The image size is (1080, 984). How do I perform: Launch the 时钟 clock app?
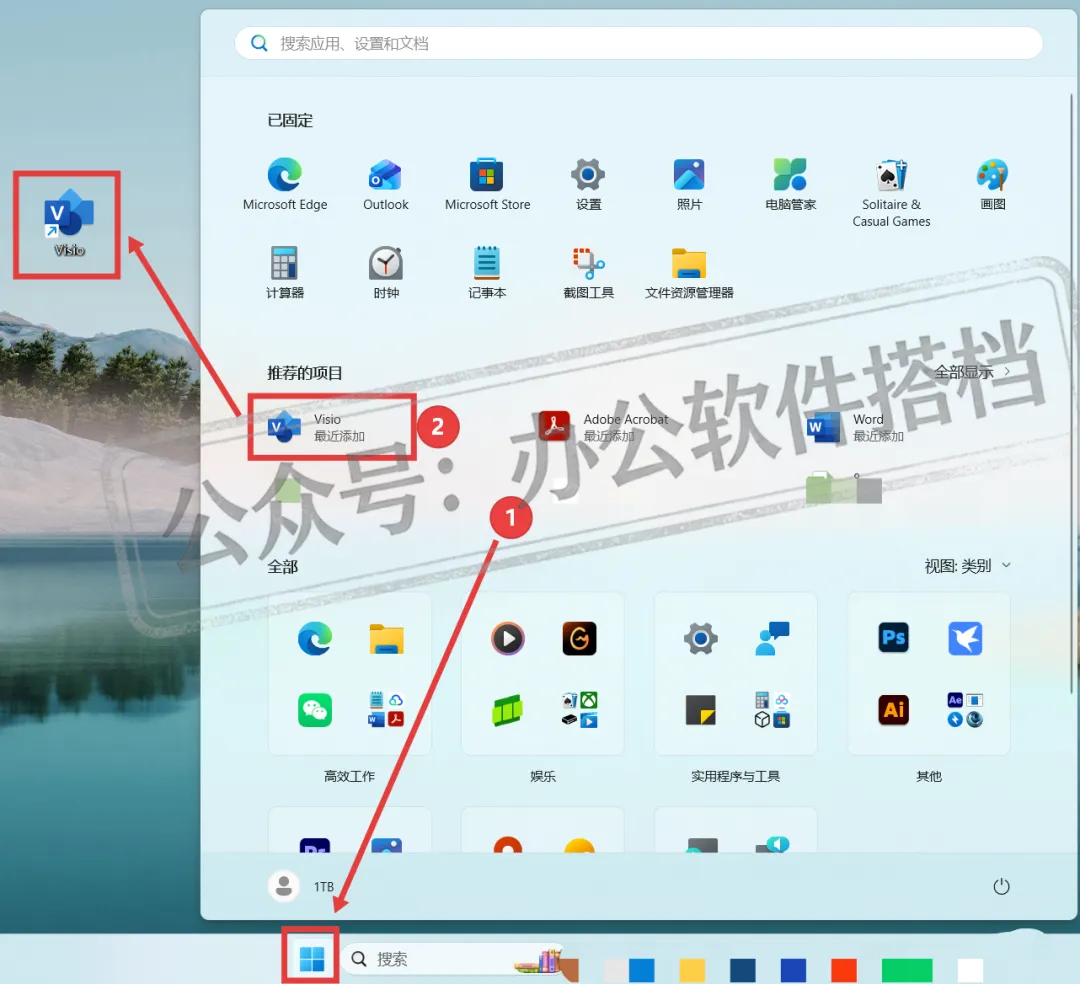tap(386, 272)
